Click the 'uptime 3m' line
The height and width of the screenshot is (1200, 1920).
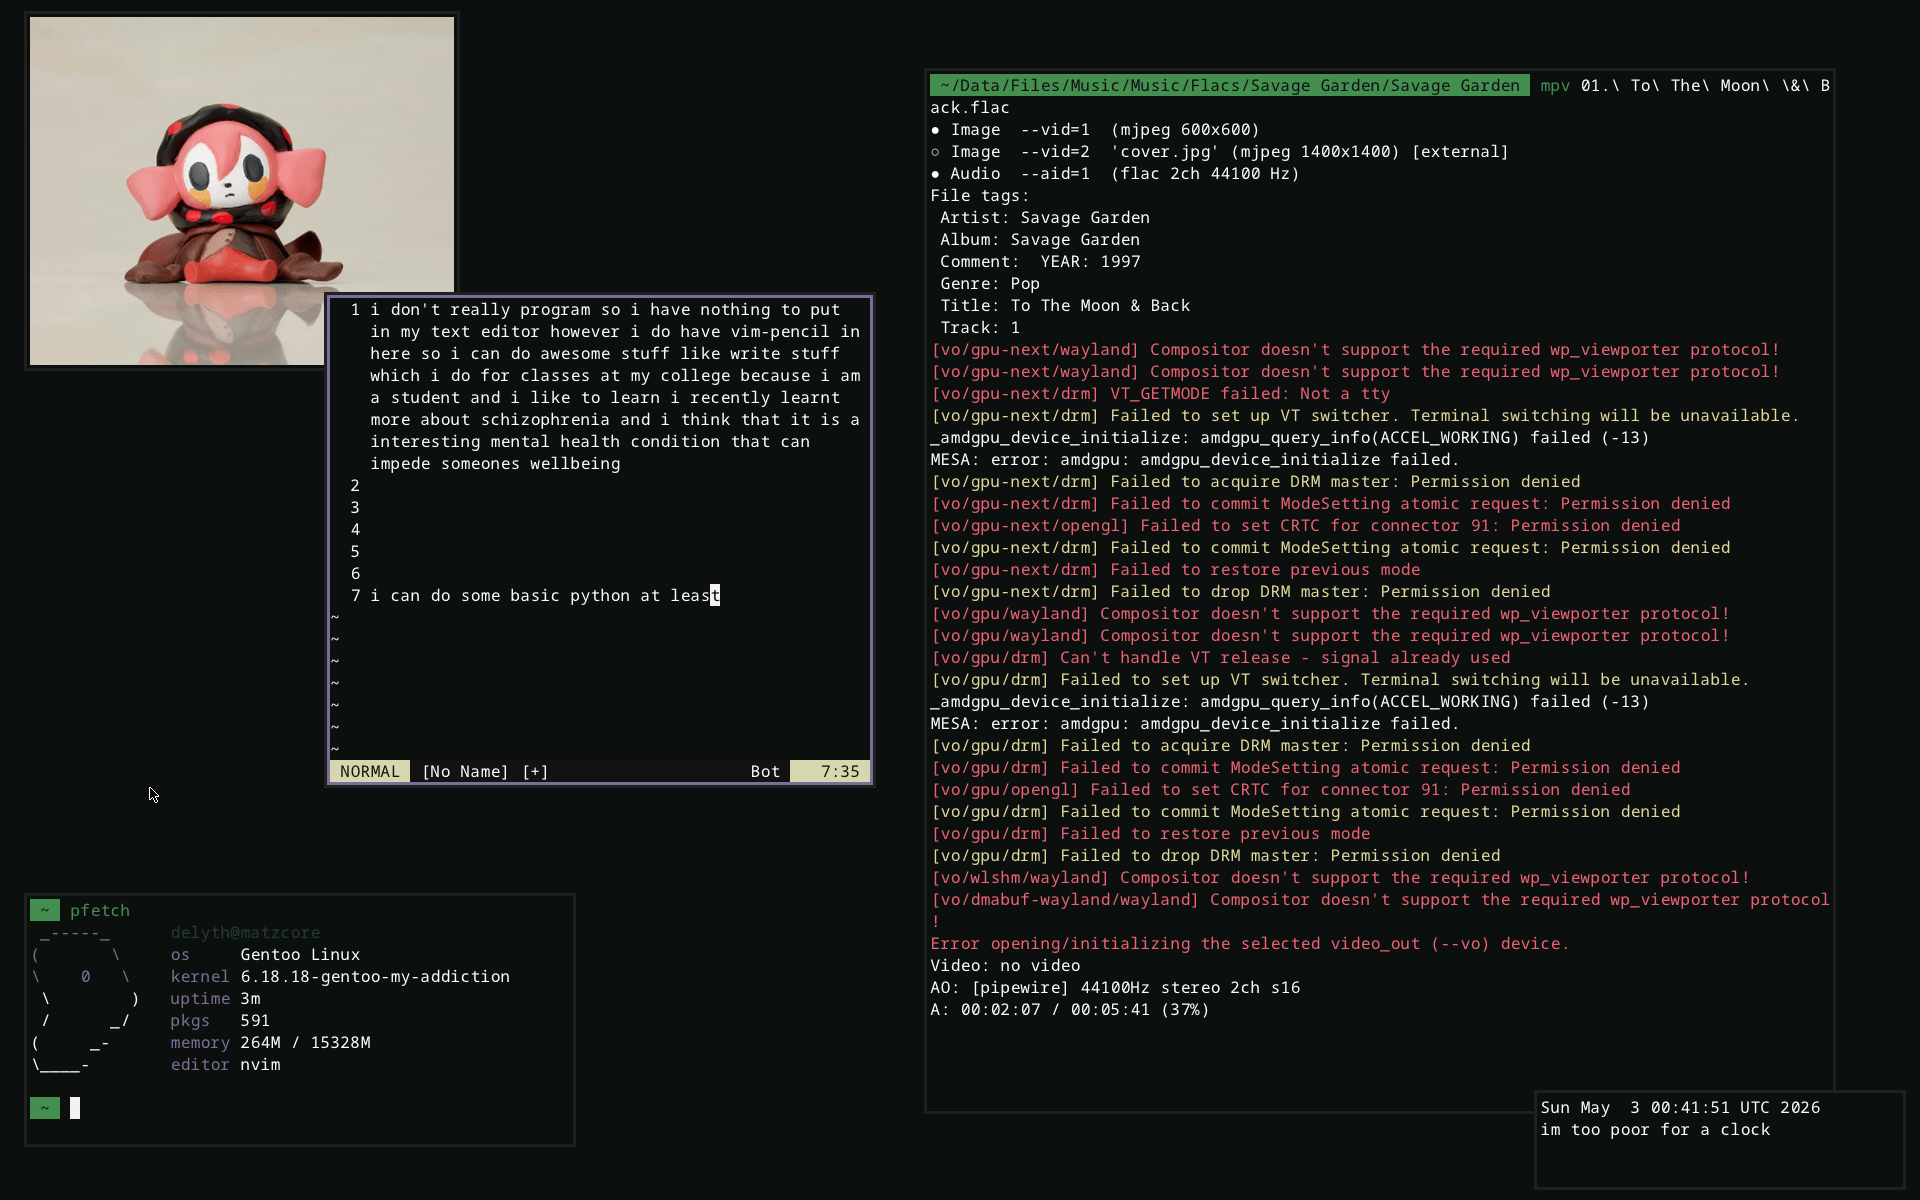coord(215,998)
